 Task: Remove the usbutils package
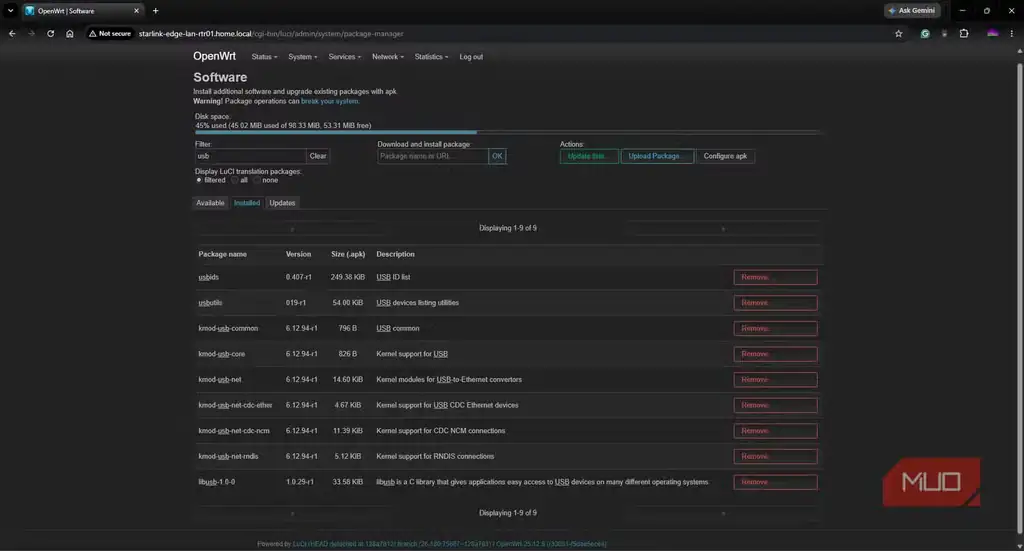775,303
